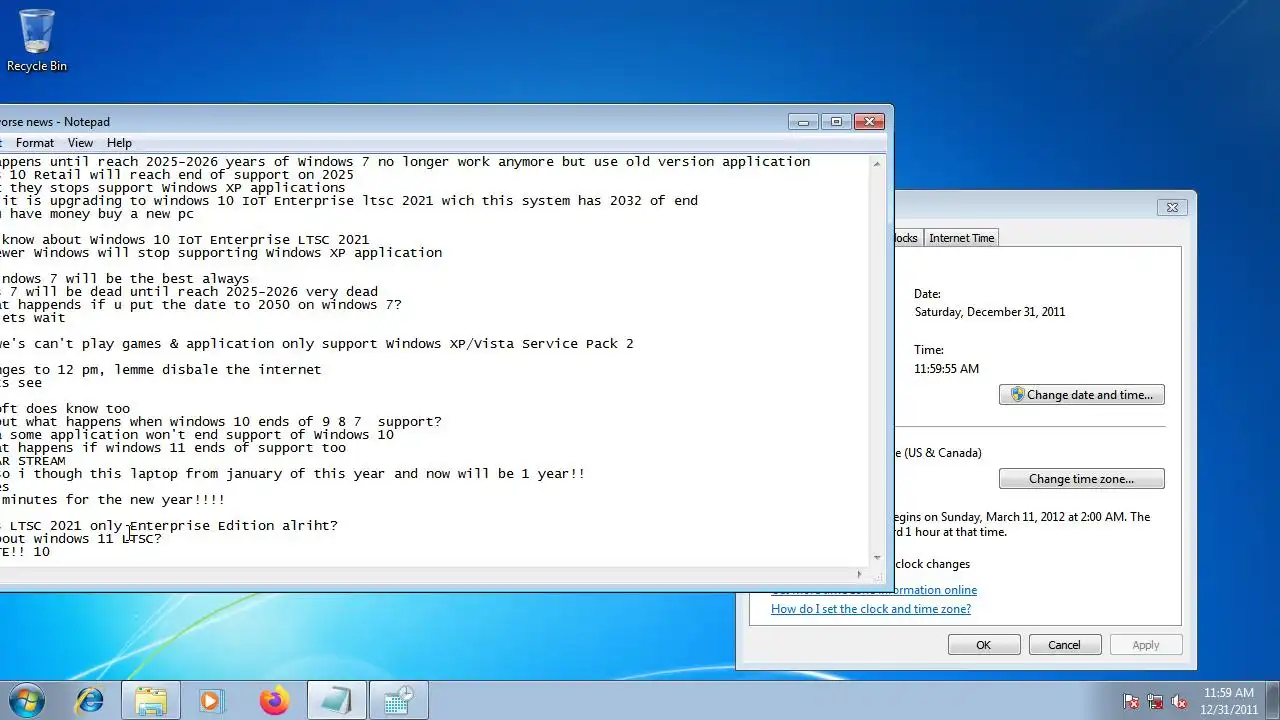Image resolution: width=1280 pixels, height=720 pixels.
Task: Open the Windows Start orb
Action: click(x=27, y=700)
